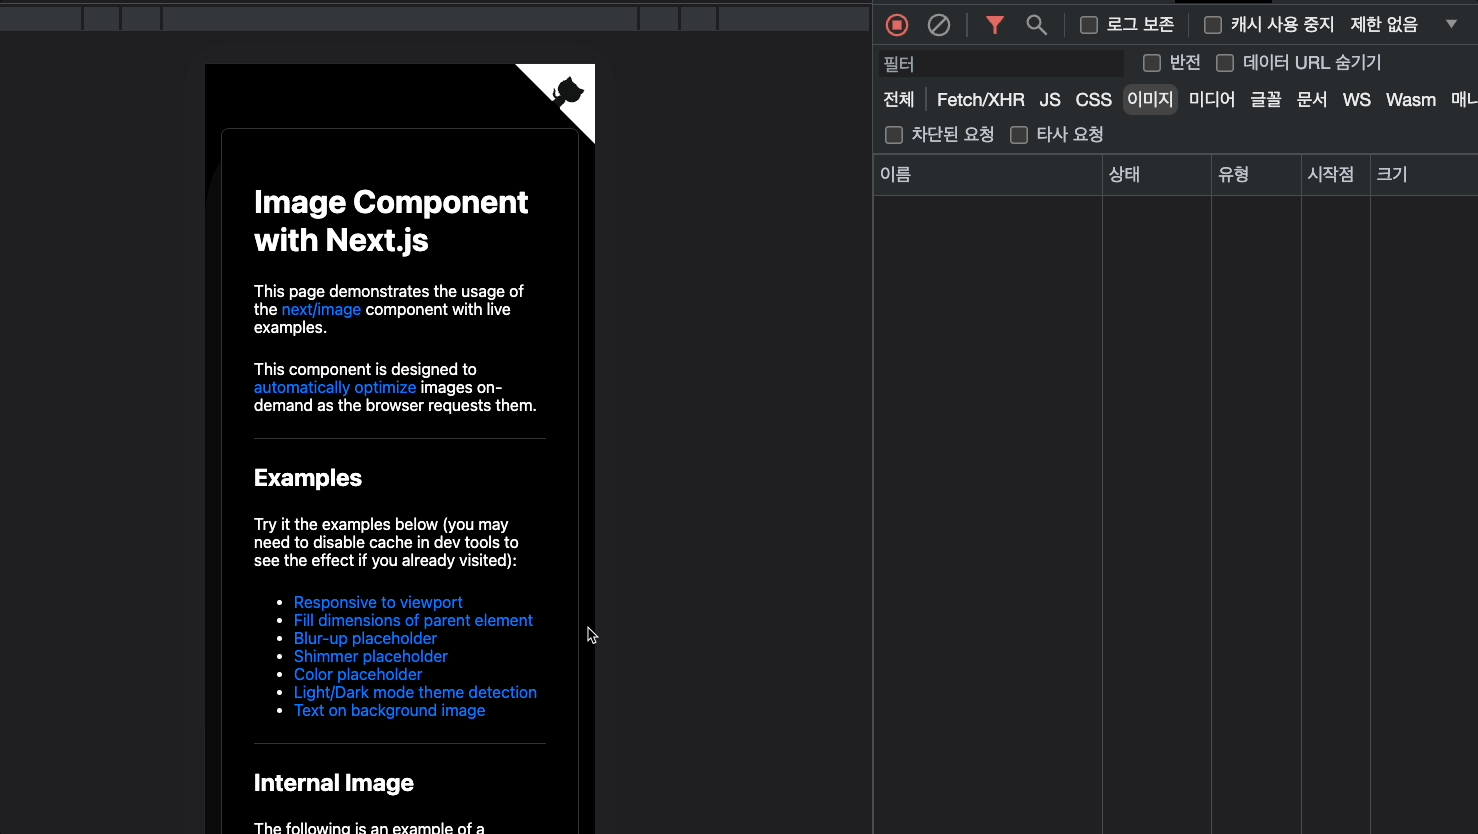Select the Fetch/XHR filter tab
This screenshot has width=1478, height=834.
pos(980,99)
